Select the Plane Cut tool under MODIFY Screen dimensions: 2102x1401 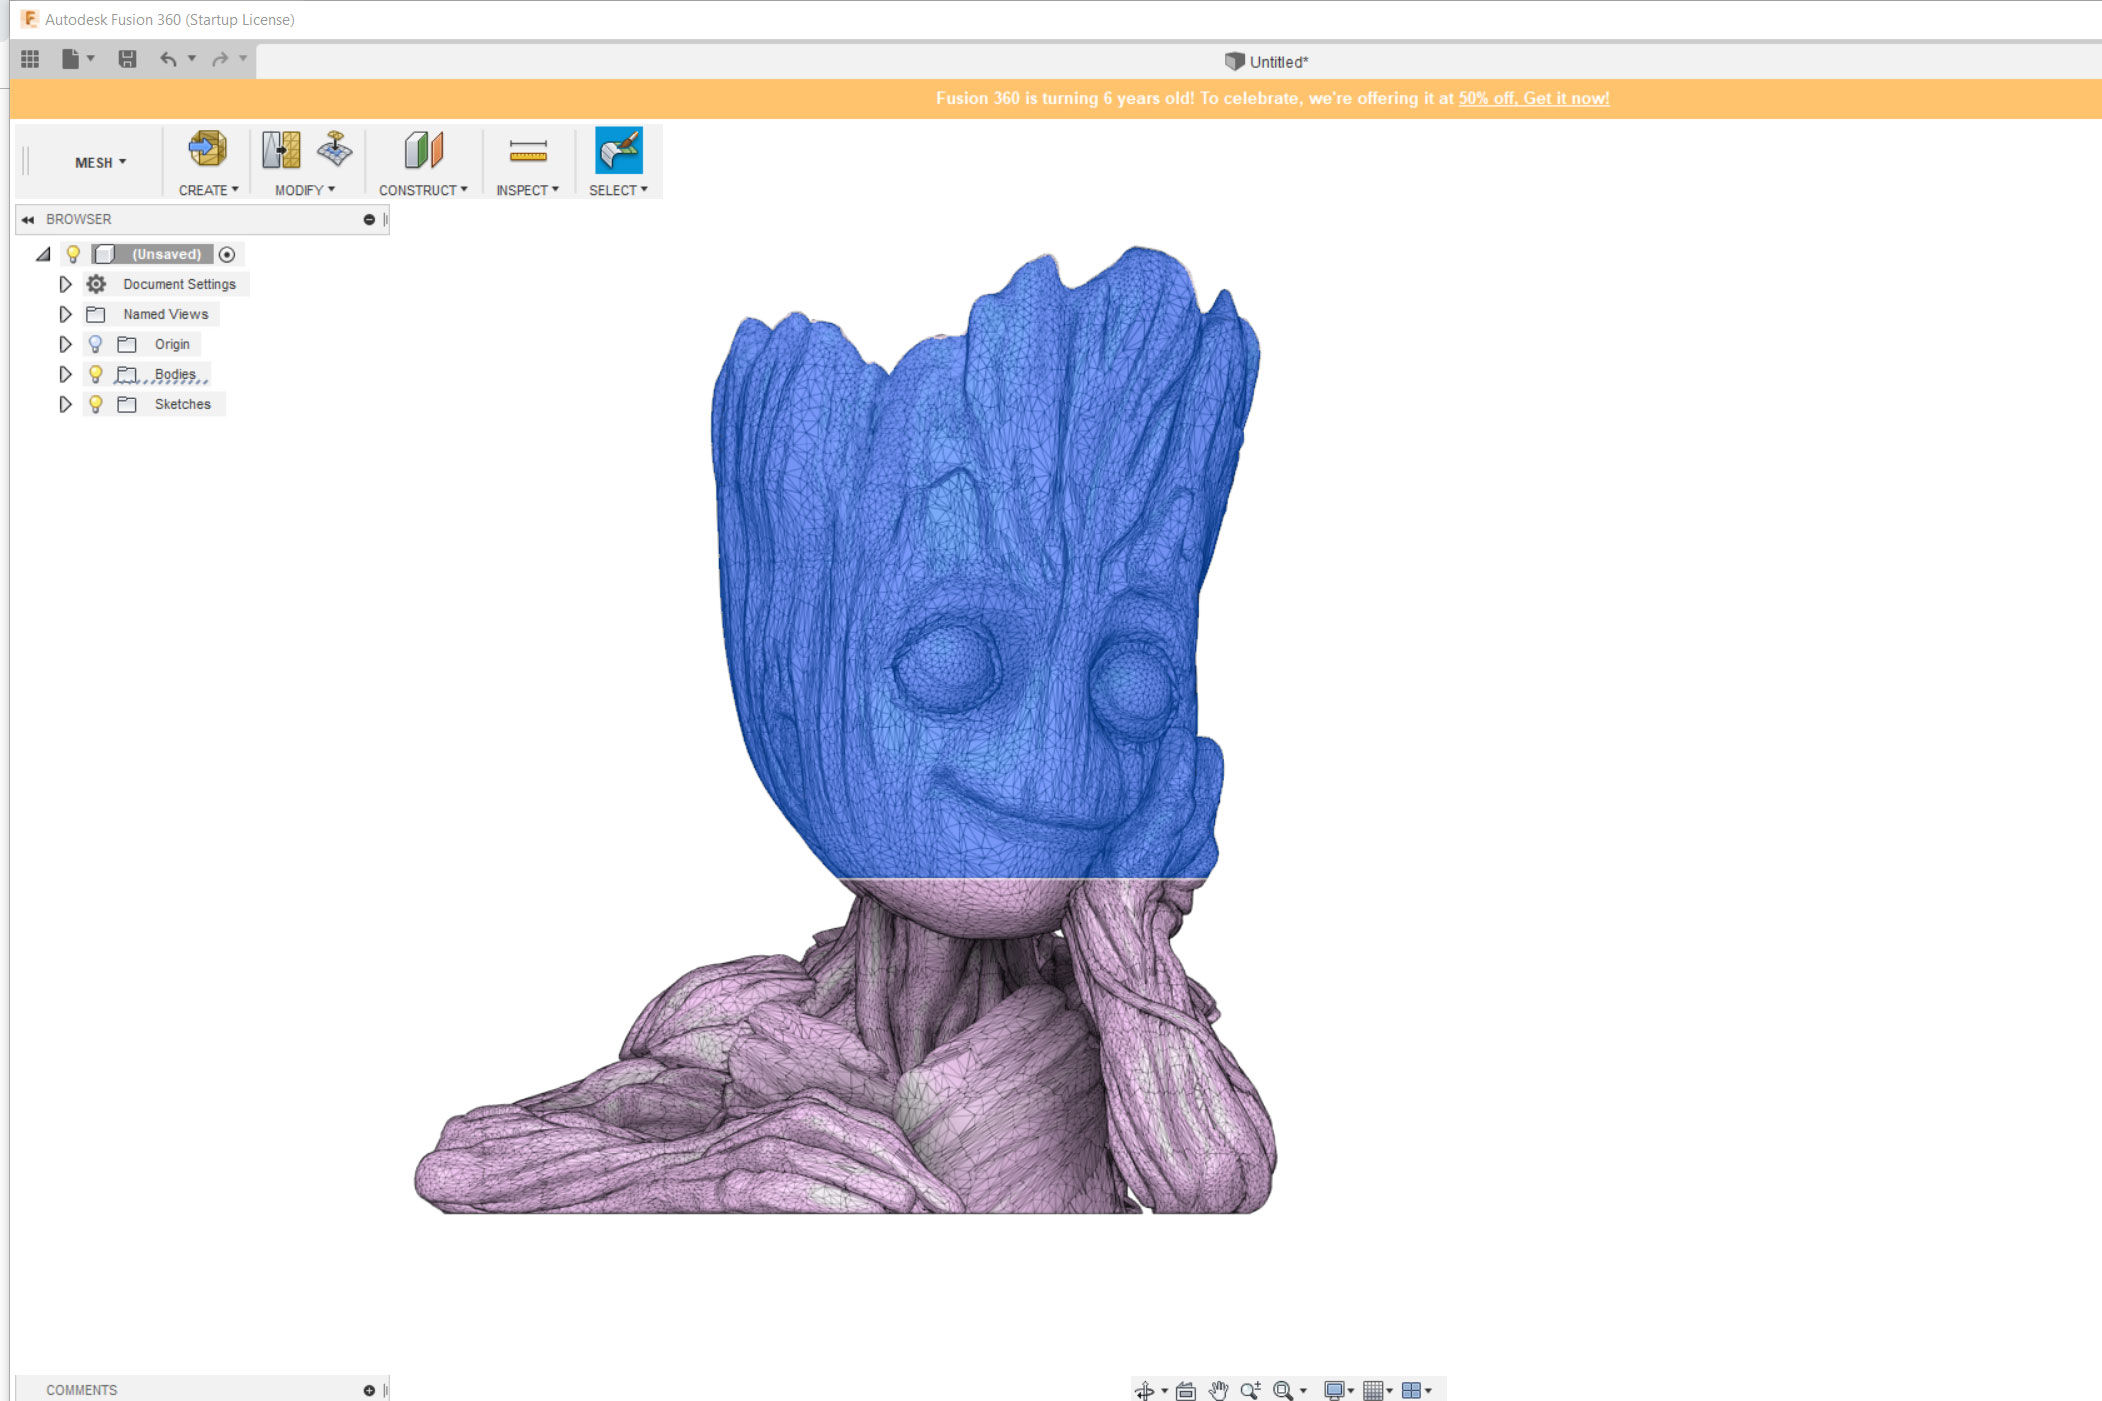click(281, 150)
